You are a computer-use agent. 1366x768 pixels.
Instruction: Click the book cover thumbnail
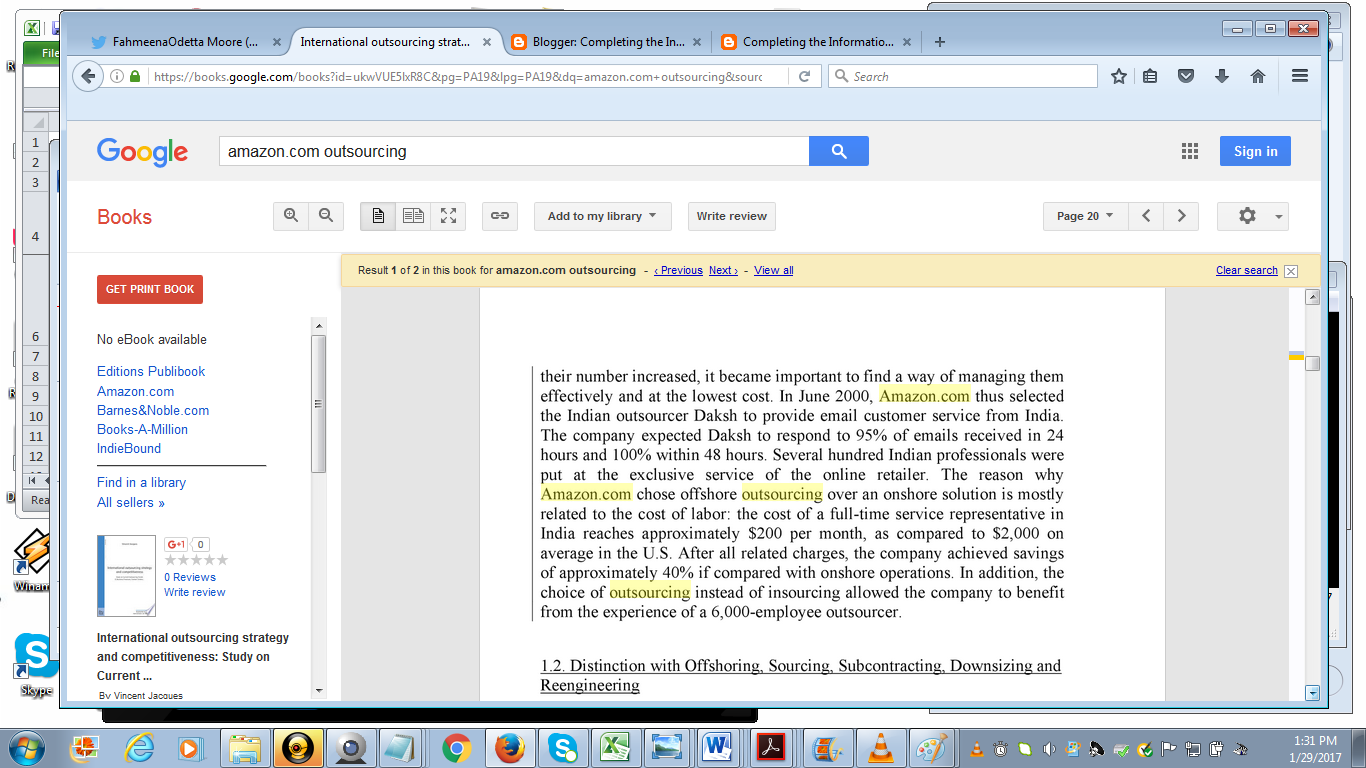pos(126,576)
